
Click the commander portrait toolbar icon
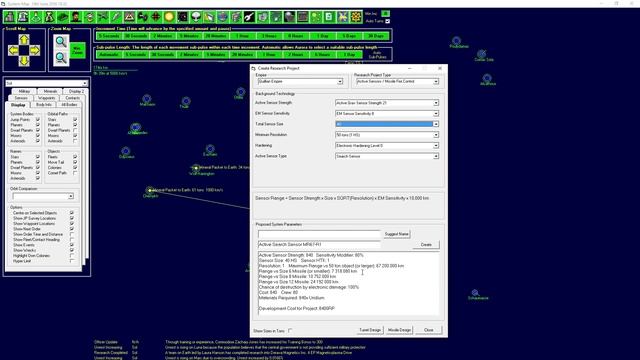tap(76, 17)
